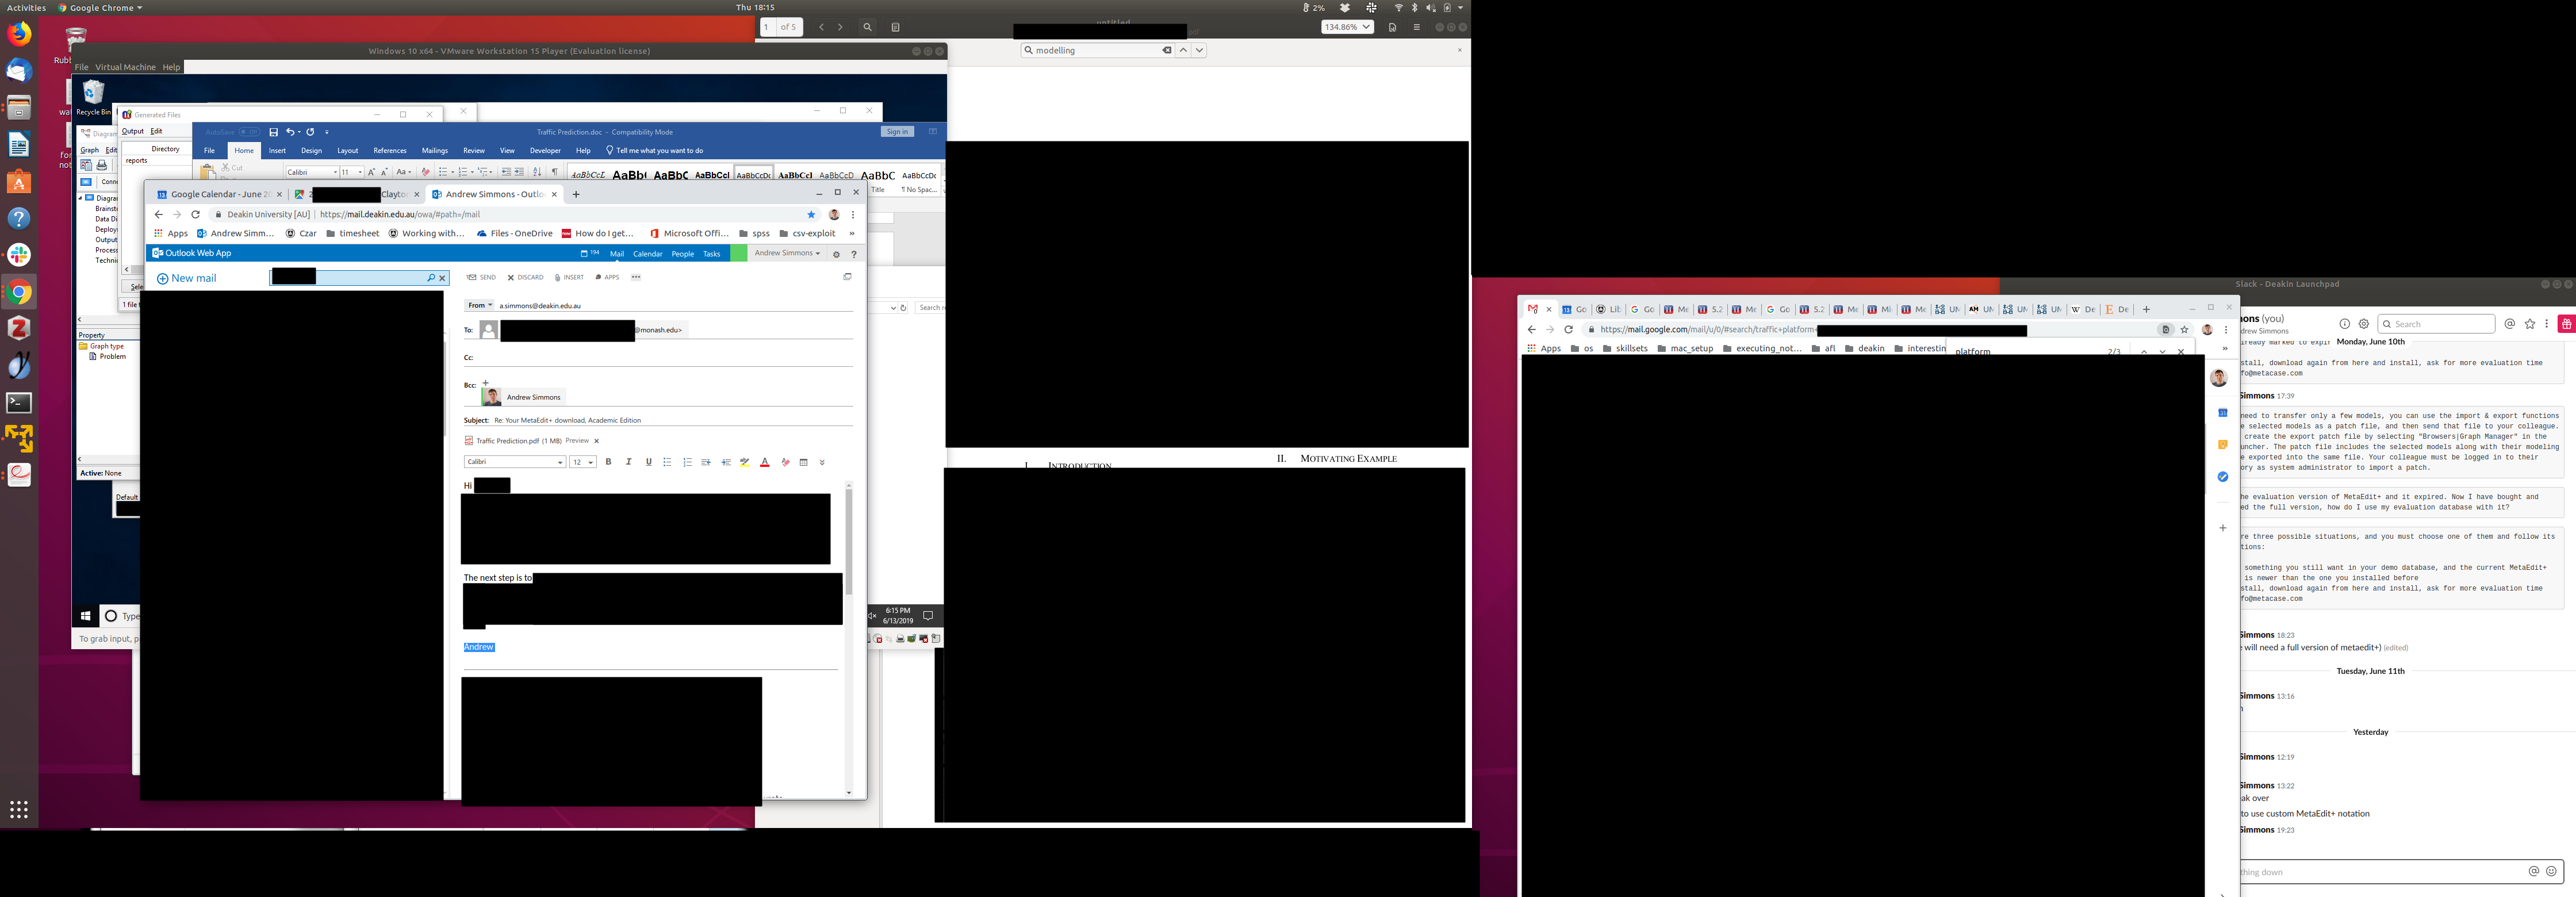Discard the email draft
Viewport: 2576px width, 897px height.
525,277
